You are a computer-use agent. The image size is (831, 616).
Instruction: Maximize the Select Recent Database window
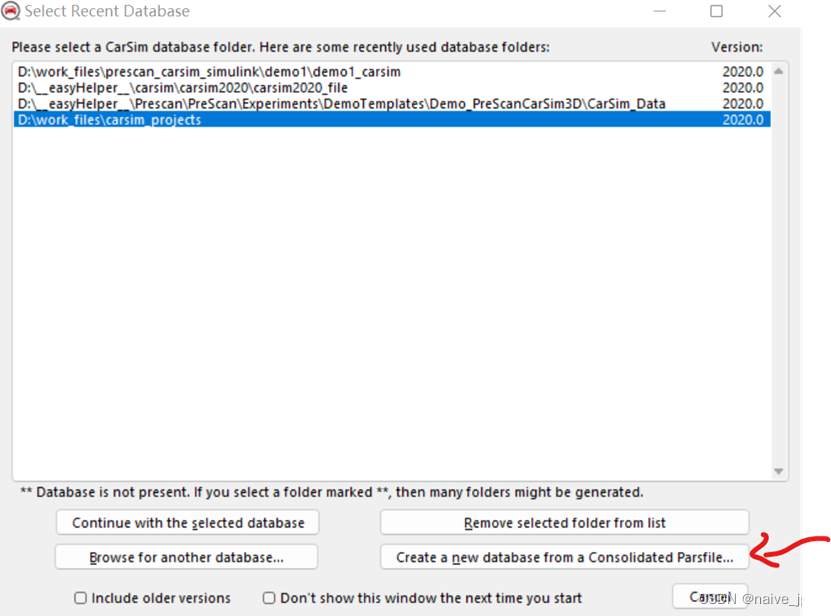pyautogui.click(x=717, y=11)
